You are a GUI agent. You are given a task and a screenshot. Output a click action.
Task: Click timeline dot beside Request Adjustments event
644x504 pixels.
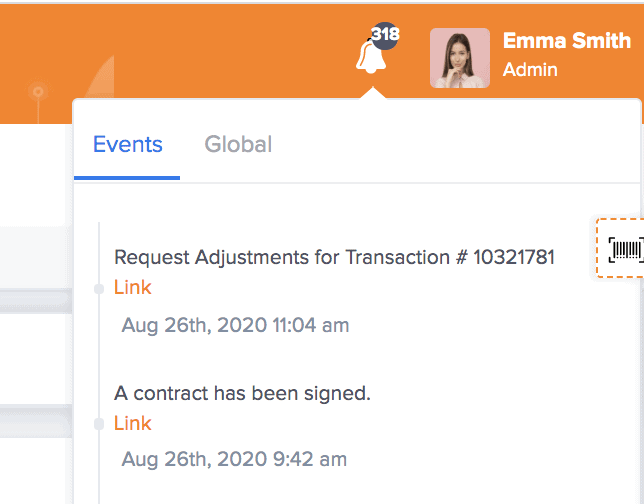[x=99, y=289]
